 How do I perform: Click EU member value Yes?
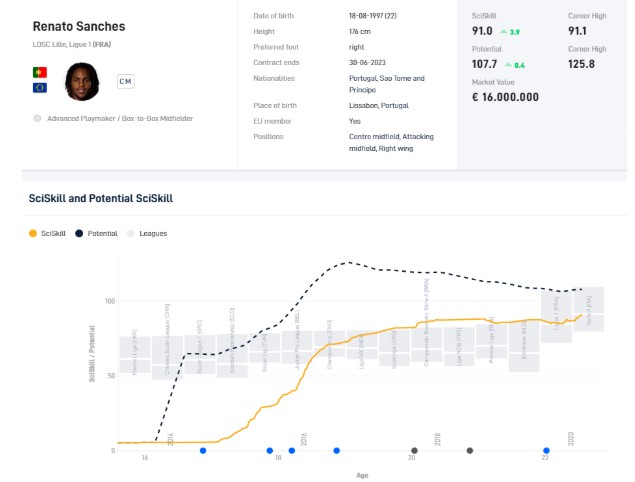355,121
